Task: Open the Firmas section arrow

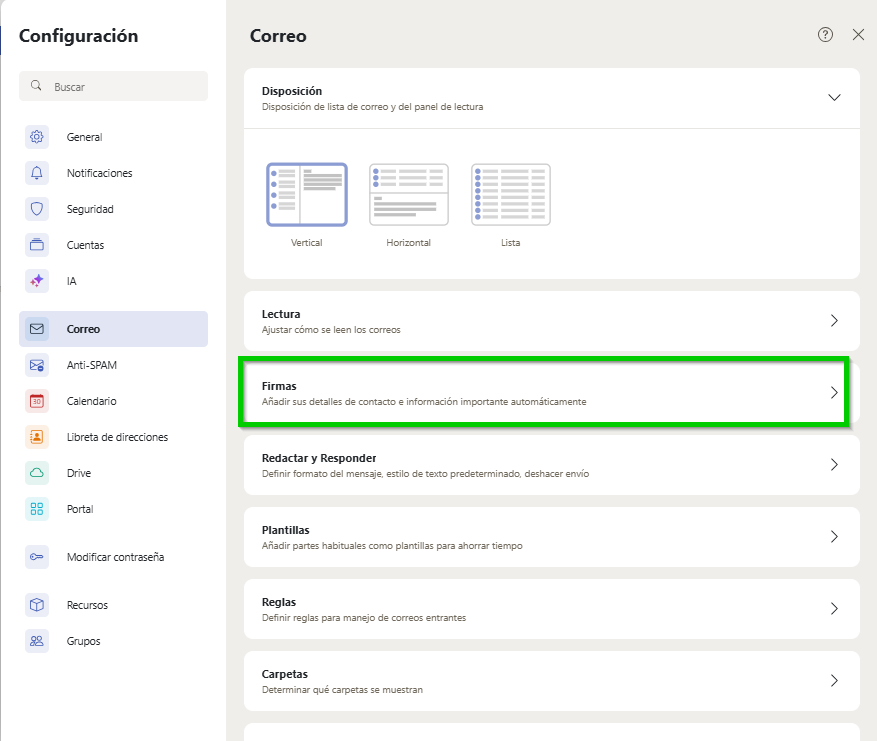Action: point(834,393)
